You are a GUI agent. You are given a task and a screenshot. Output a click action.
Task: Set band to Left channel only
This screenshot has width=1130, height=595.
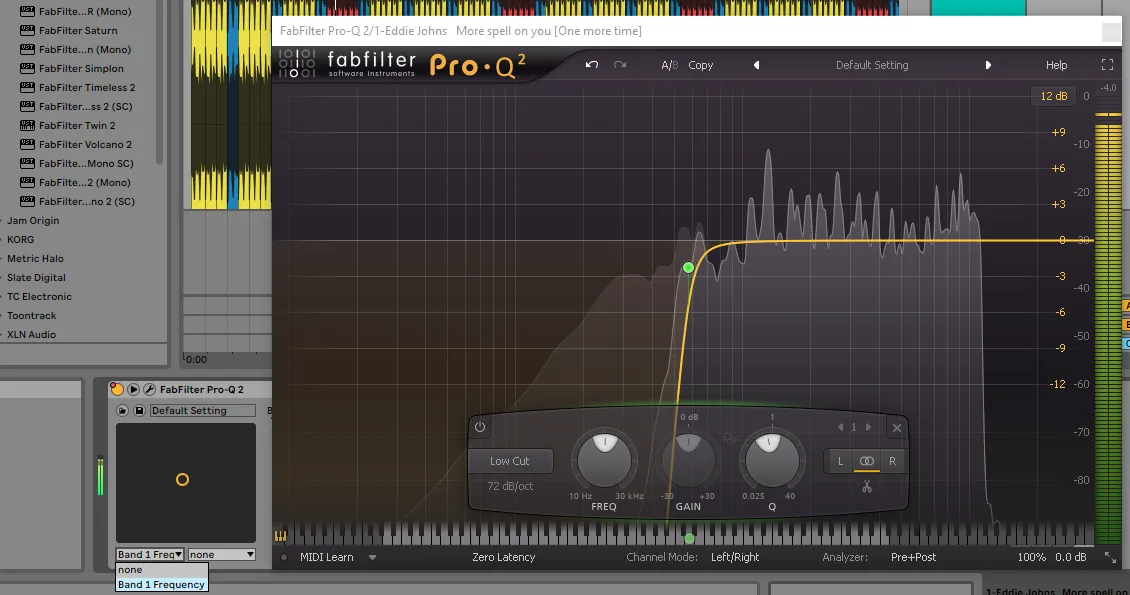pyautogui.click(x=840, y=461)
